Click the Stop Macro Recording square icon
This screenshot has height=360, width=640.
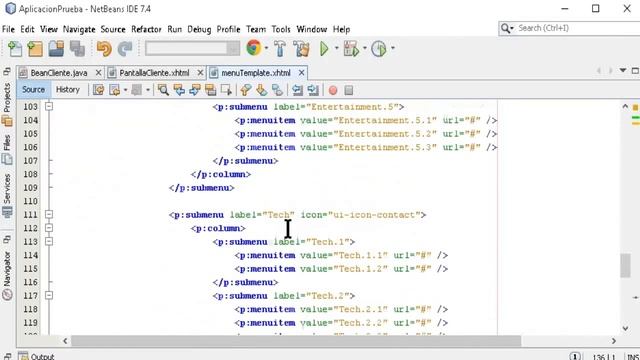point(349,90)
